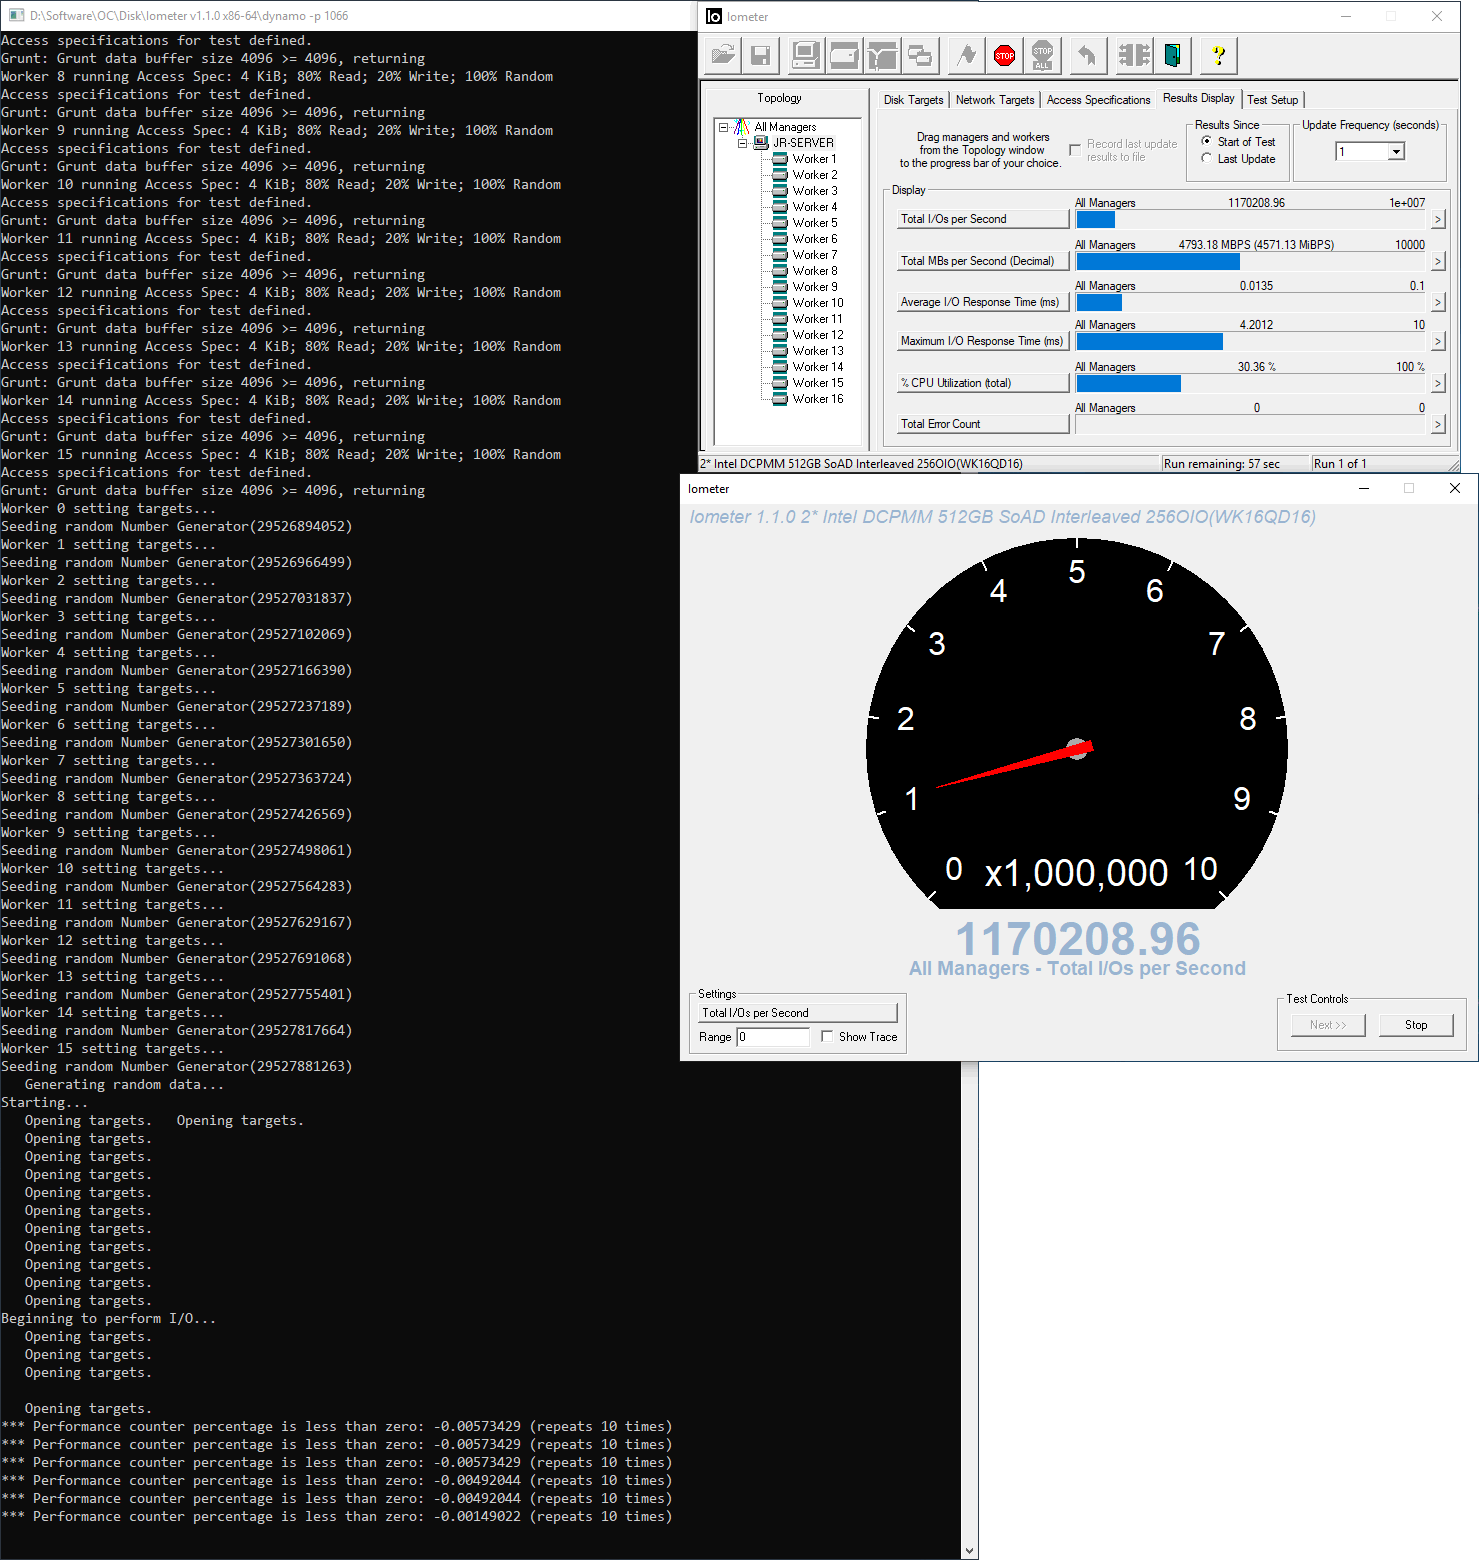The image size is (1479, 1560).
Task: Click the disk icon beside Worker 4
Action: coord(780,207)
